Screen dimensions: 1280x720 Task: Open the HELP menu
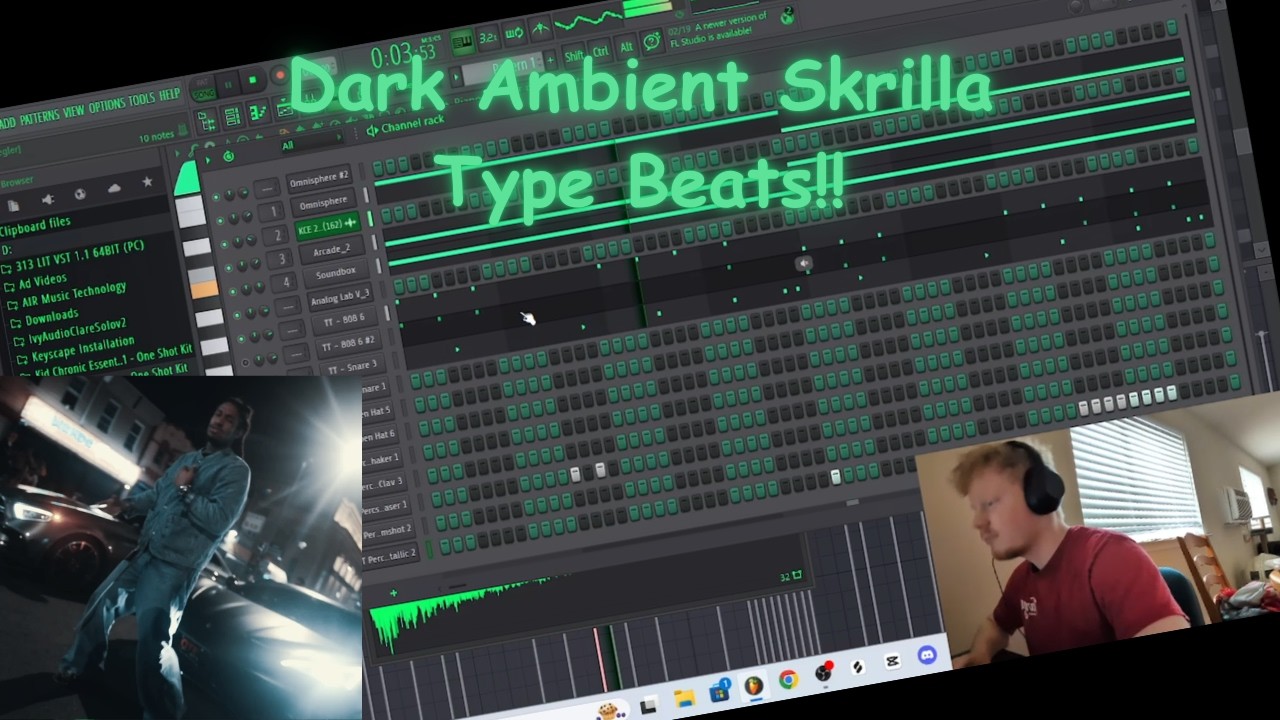tap(169, 94)
